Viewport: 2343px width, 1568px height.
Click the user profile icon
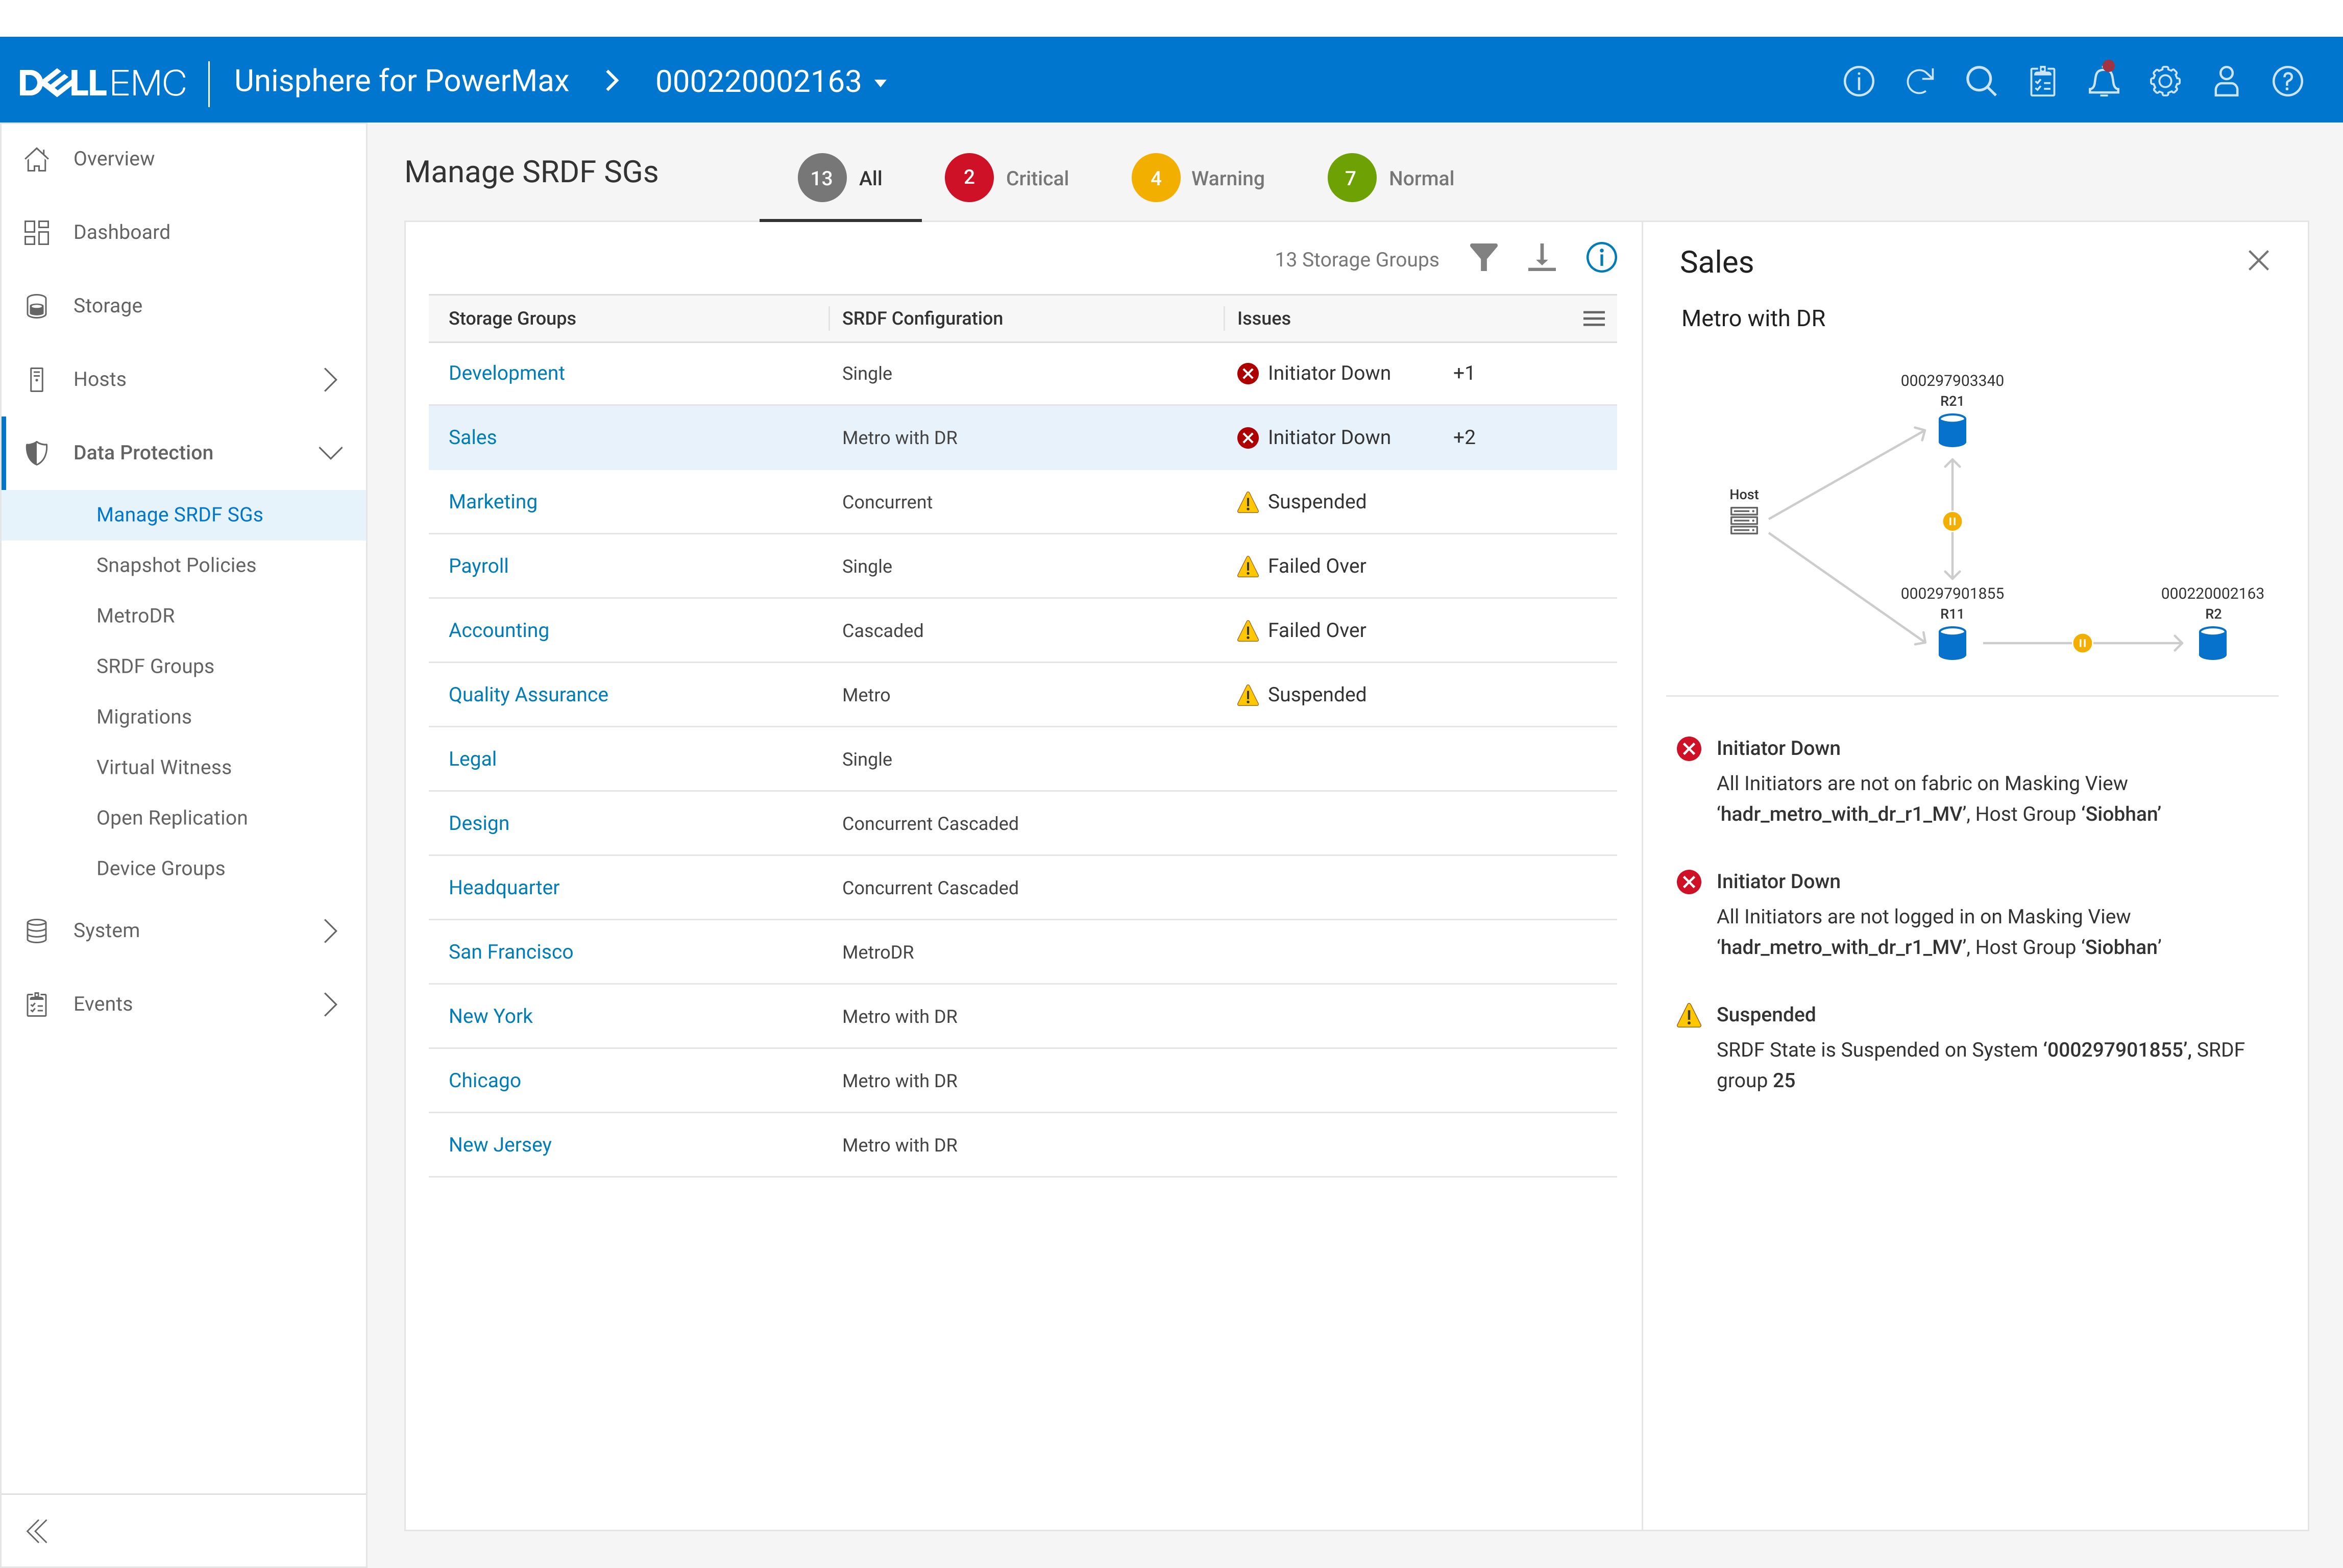point(2226,81)
